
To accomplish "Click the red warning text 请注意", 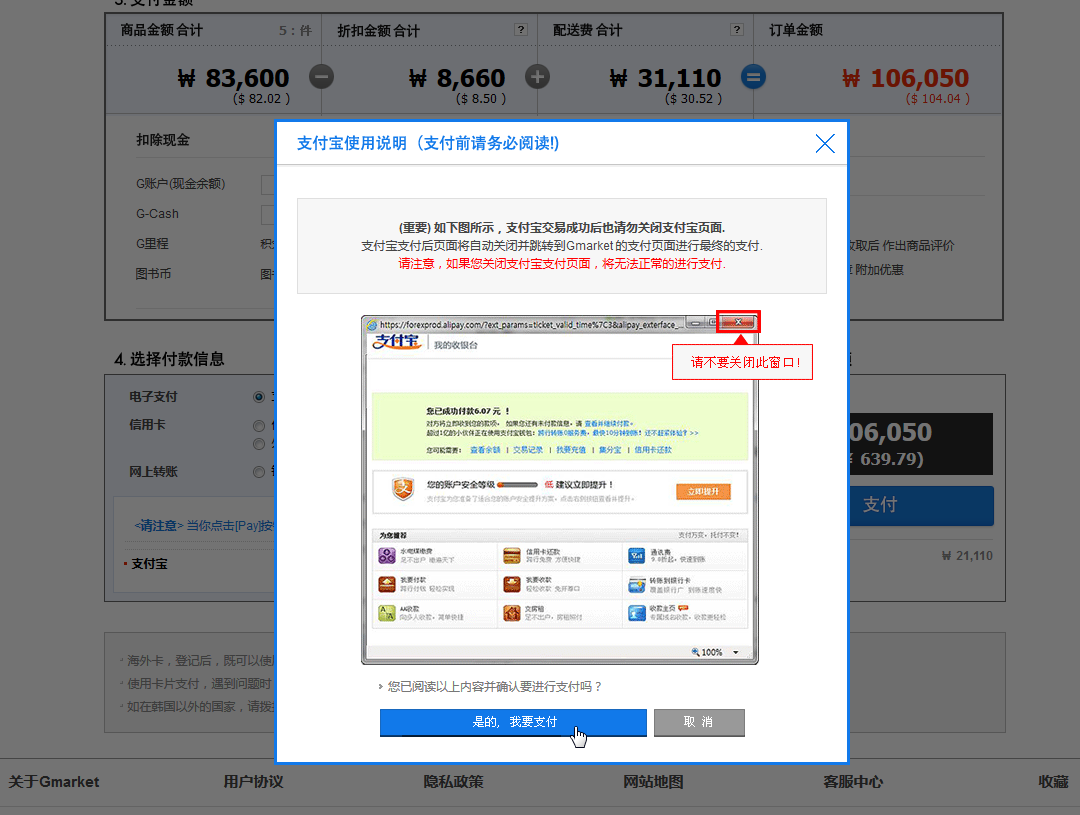I will click(561, 264).
